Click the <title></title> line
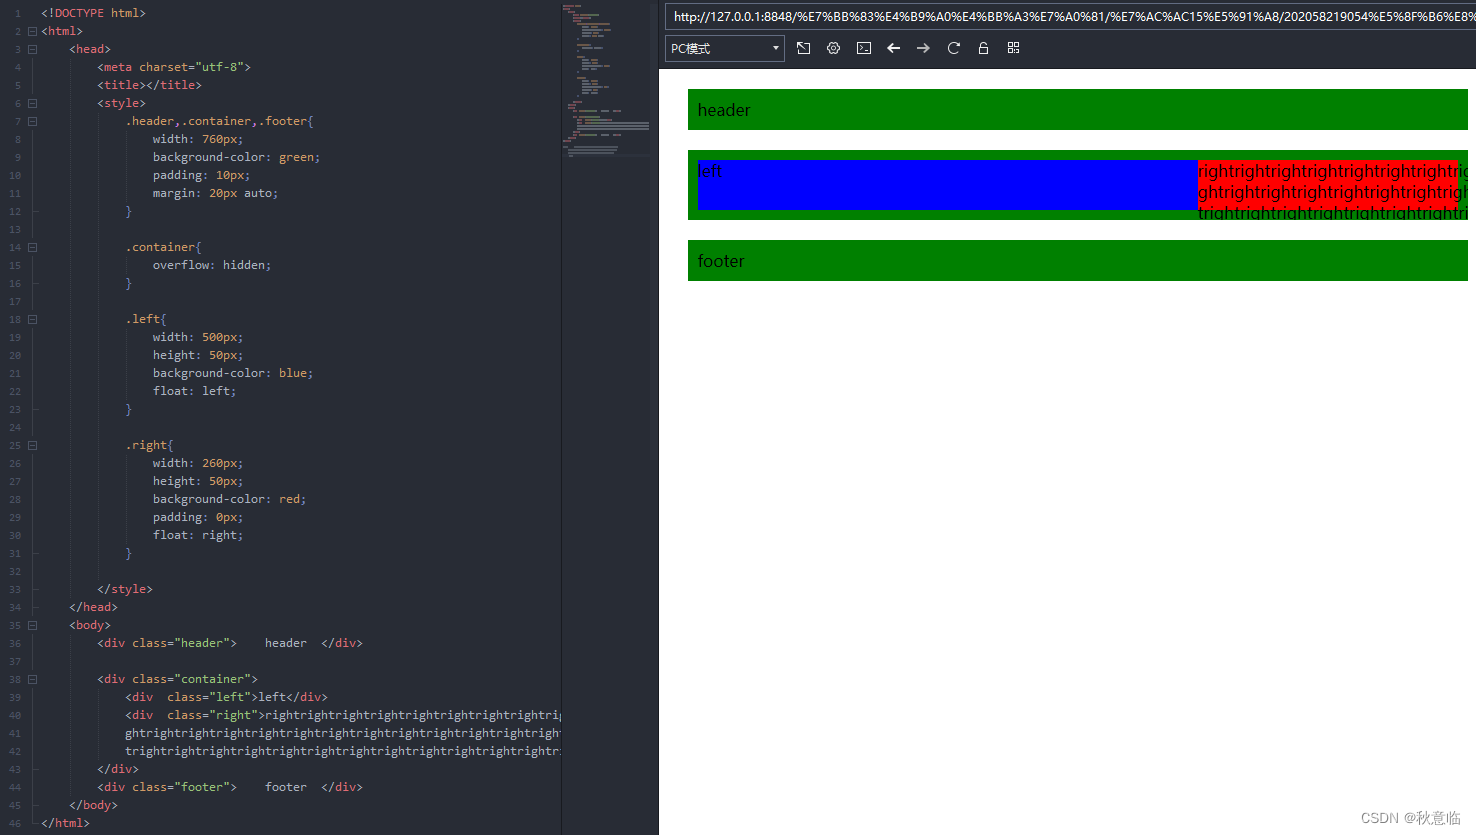Image resolution: width=1476 pixels, height=835 pixels. click(149, 85)
